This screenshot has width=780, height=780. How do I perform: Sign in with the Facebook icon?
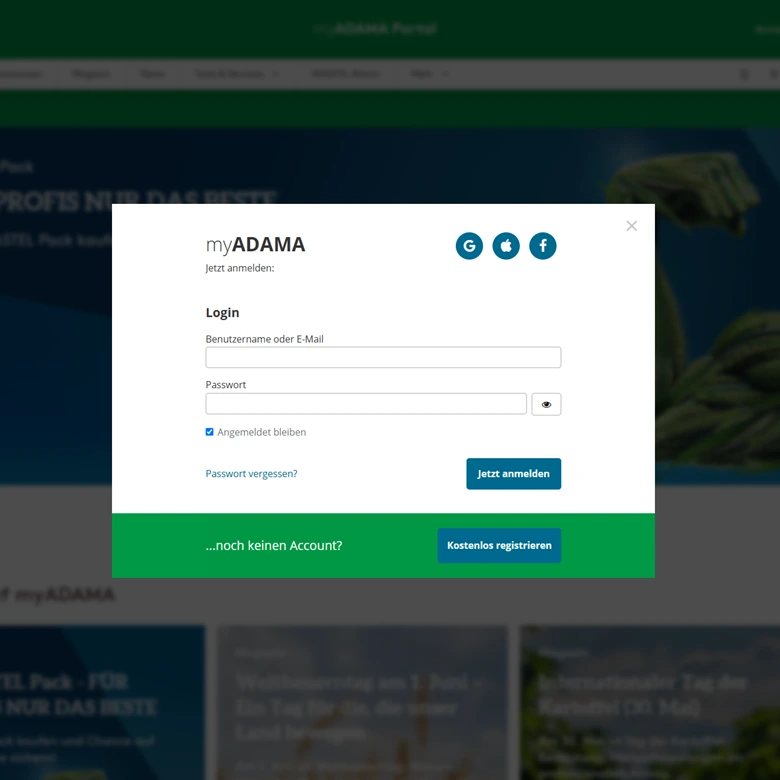tap(543, 246)
